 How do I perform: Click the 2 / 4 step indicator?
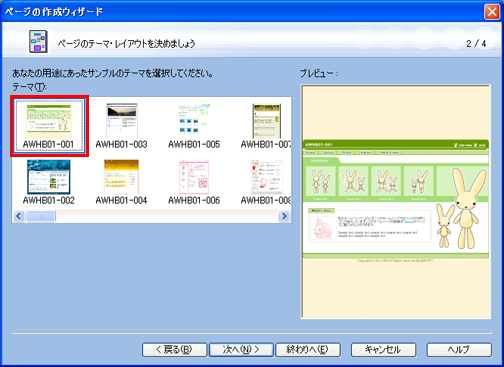(476, 44)
